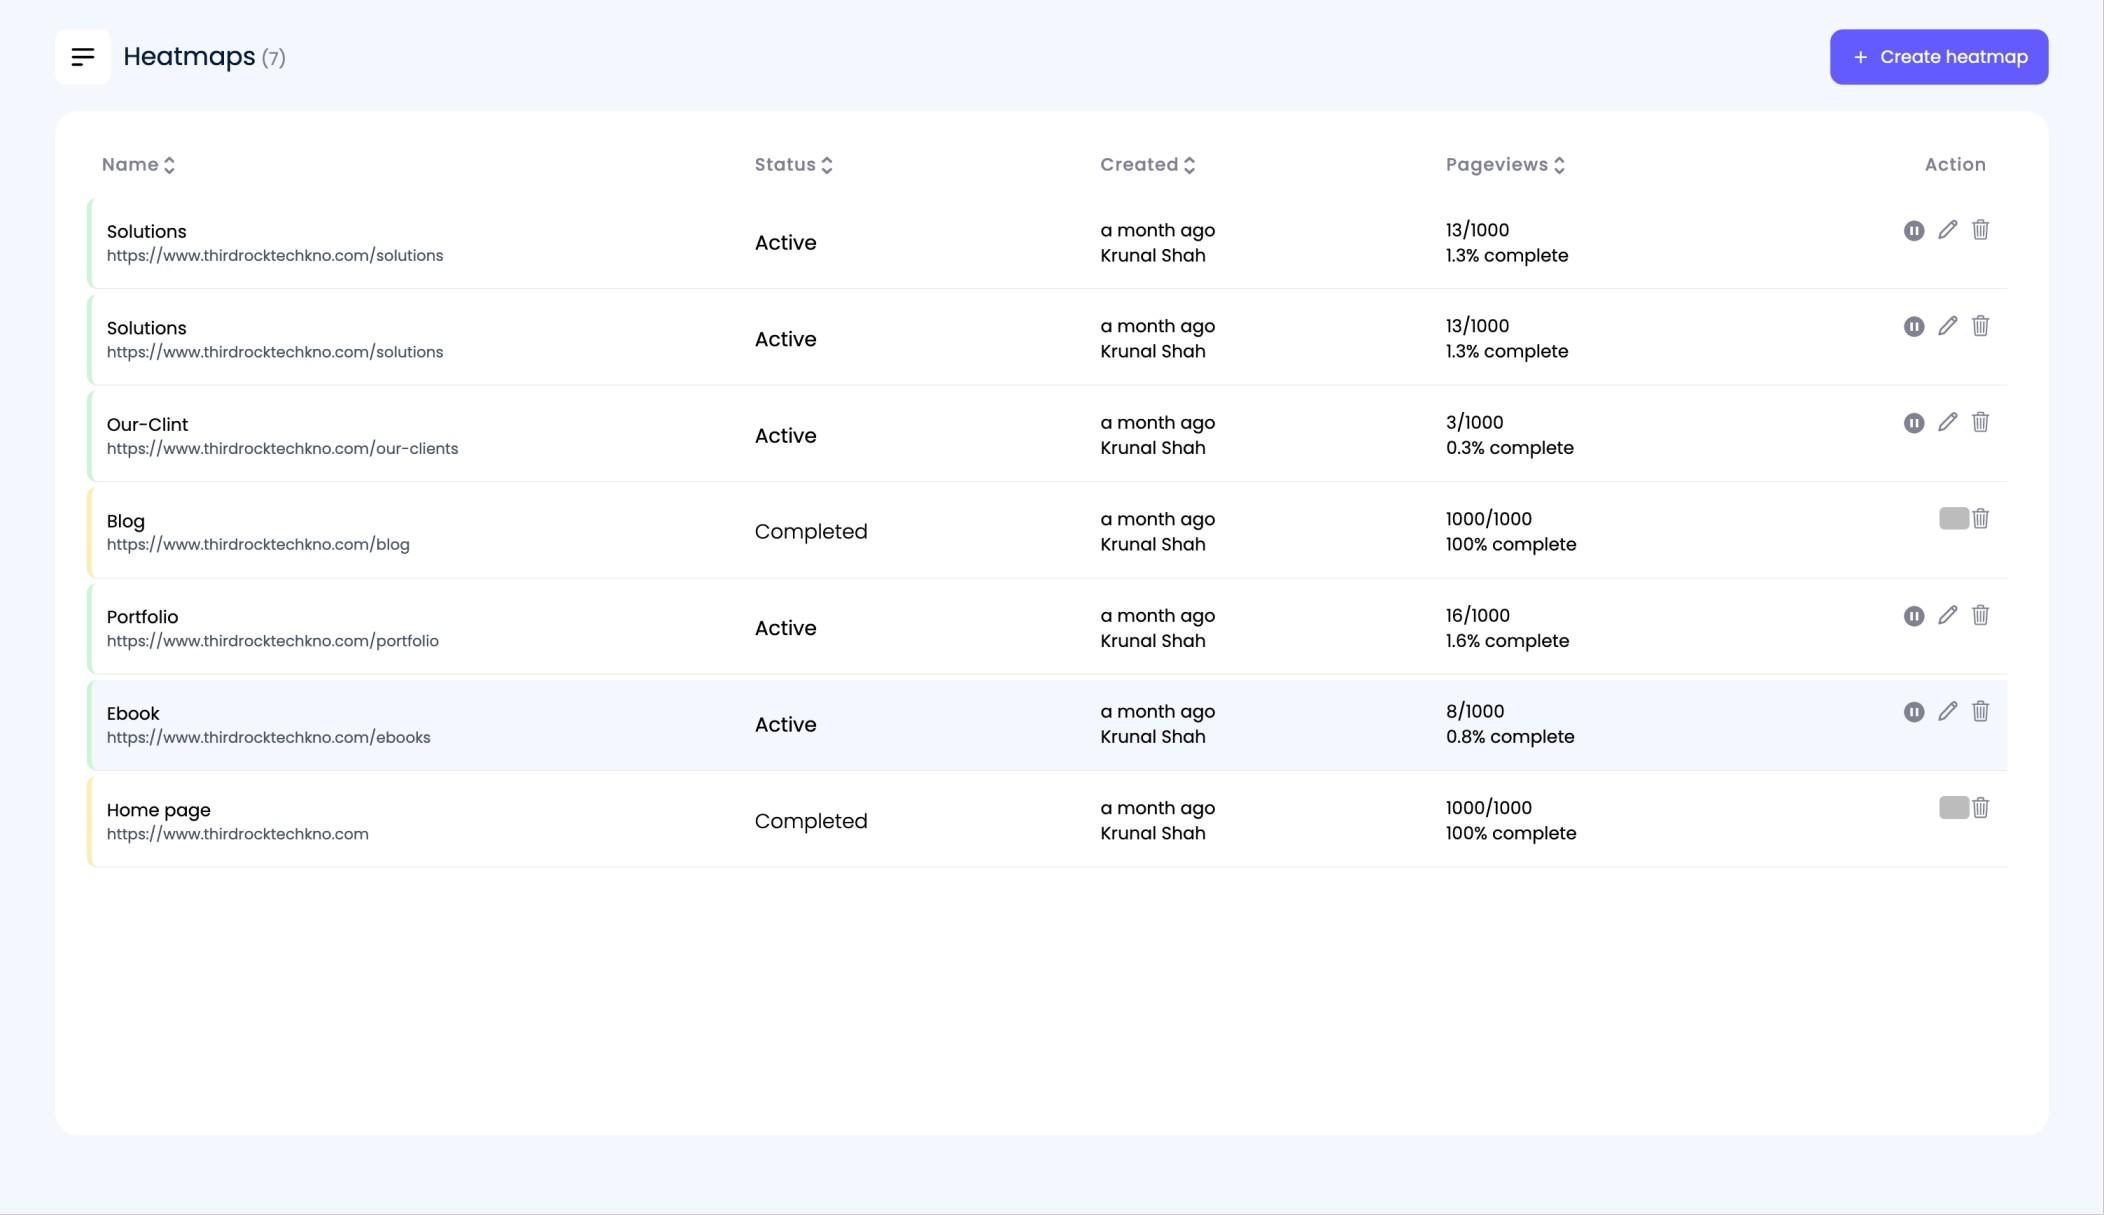Pause the Our-Clint heatmap
2104x1215 pixels.
pos(1913,422)
